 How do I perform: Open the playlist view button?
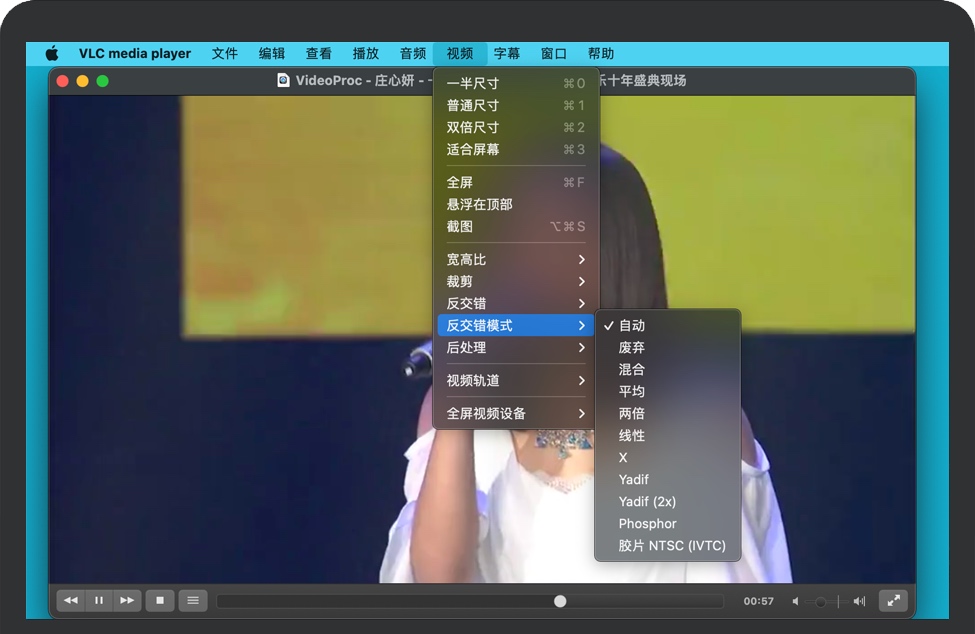coord(193,601)
